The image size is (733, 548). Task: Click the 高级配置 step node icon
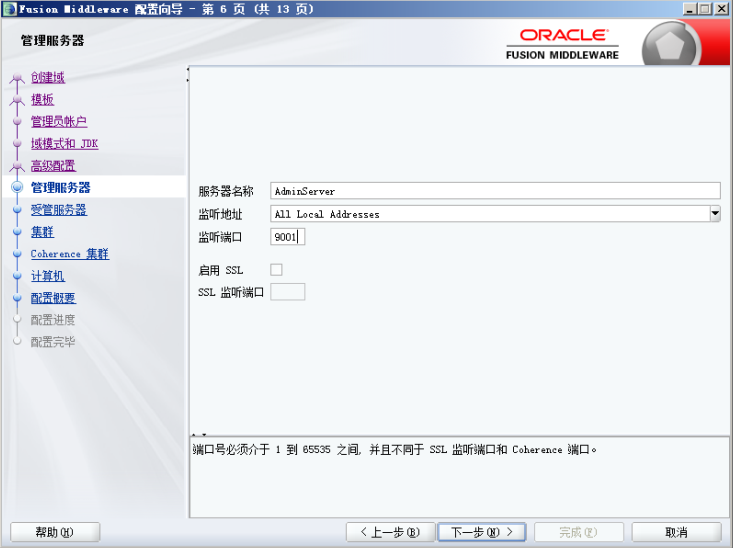coord(16,166)
